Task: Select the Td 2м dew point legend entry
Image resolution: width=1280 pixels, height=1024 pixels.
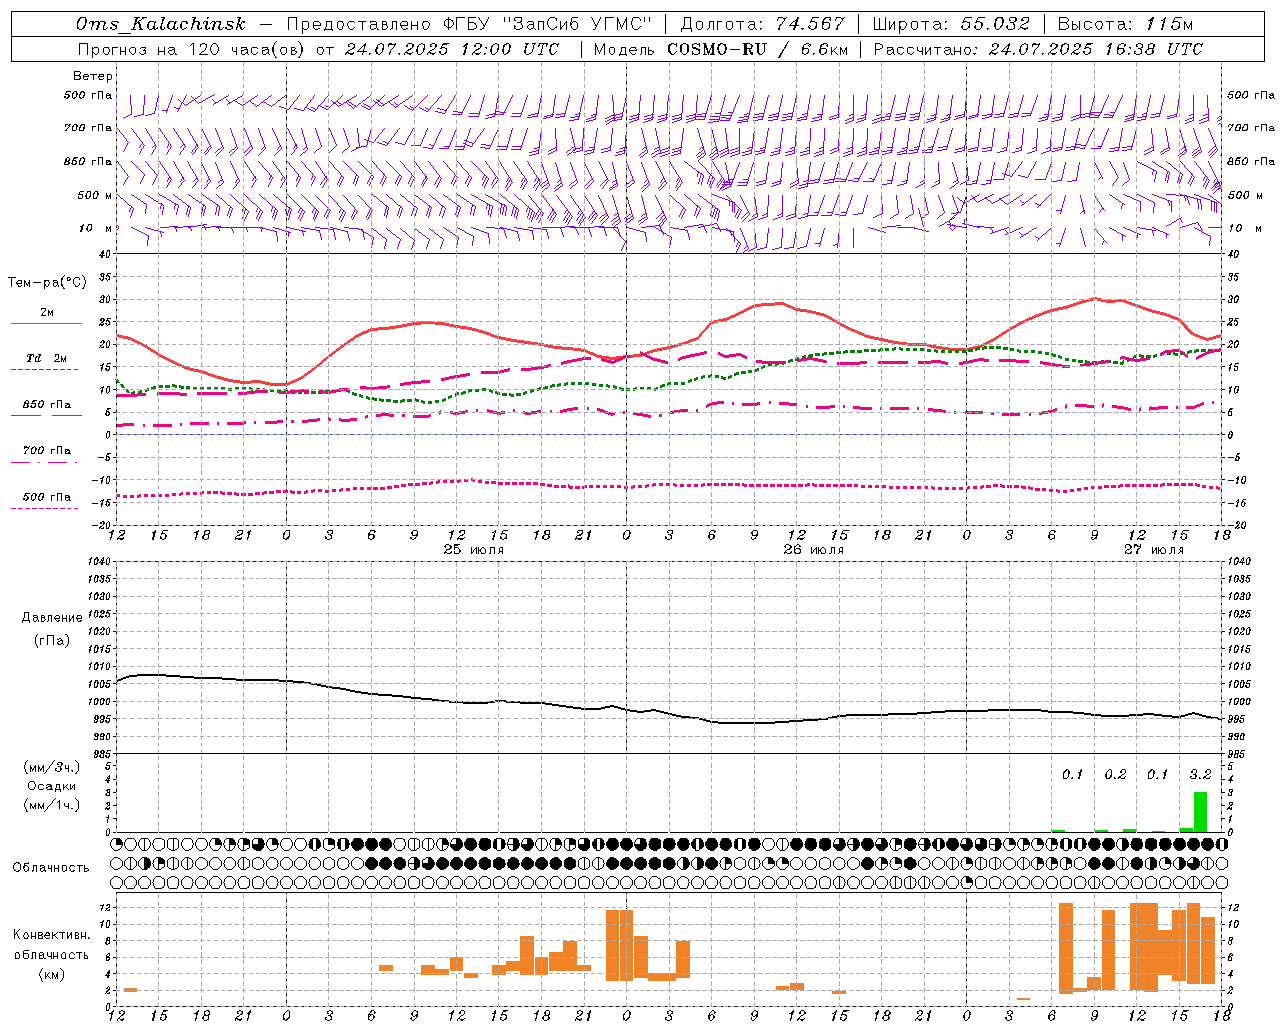Action: (x=47, y=358)
